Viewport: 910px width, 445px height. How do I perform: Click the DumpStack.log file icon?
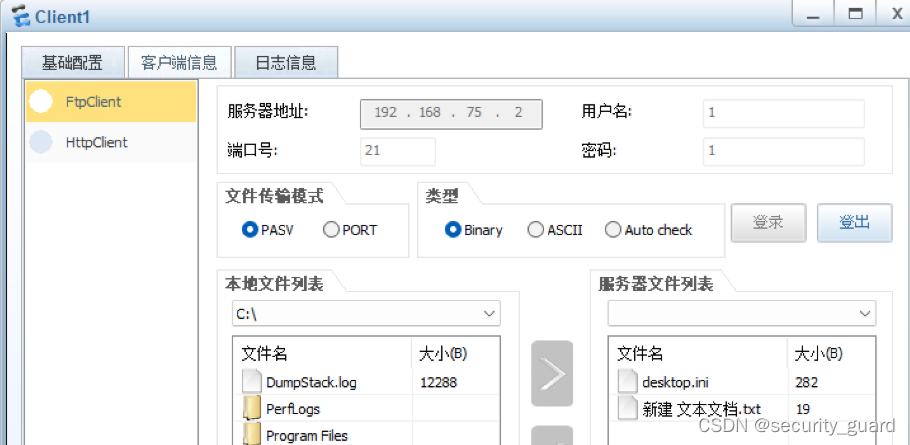[x=252, y=382]
